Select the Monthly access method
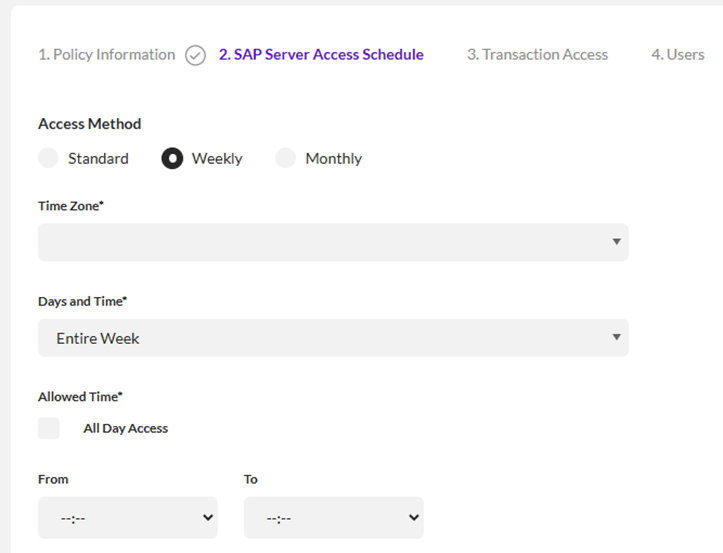The width and height of the screenshot is (723, 553). tap(286, 158)
